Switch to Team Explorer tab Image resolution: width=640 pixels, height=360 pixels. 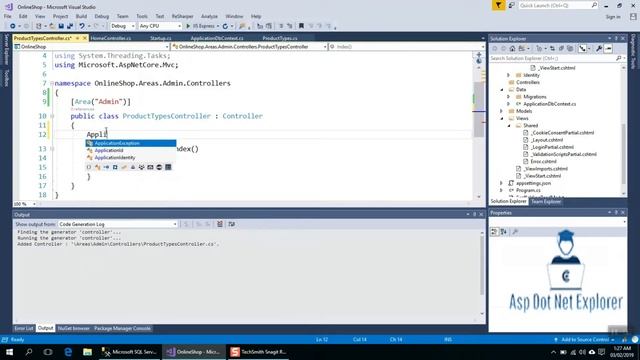tap(546, 202)
